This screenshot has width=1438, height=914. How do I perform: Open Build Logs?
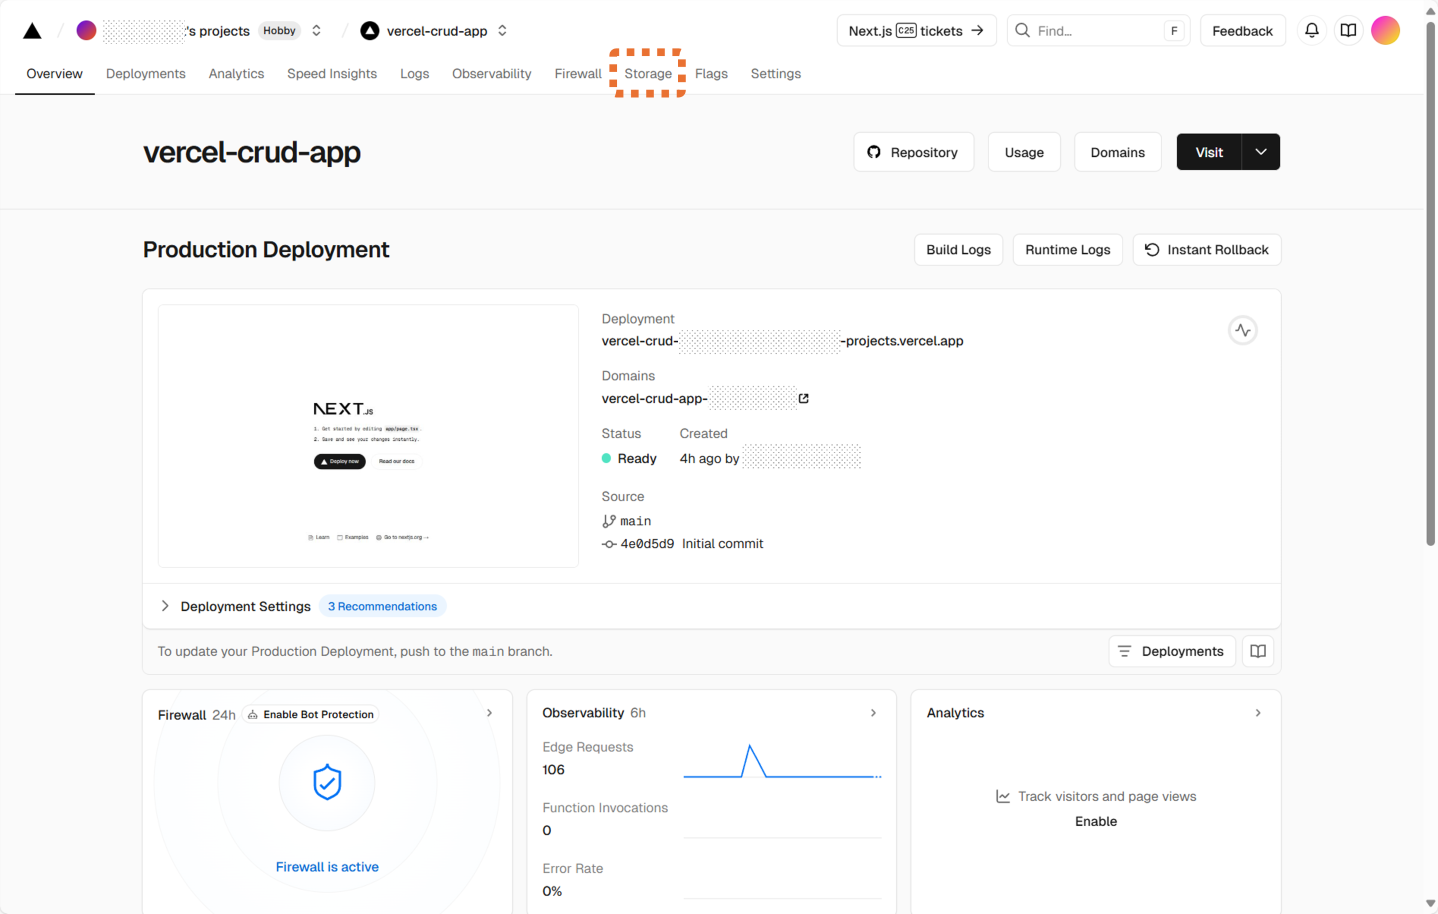958,250
